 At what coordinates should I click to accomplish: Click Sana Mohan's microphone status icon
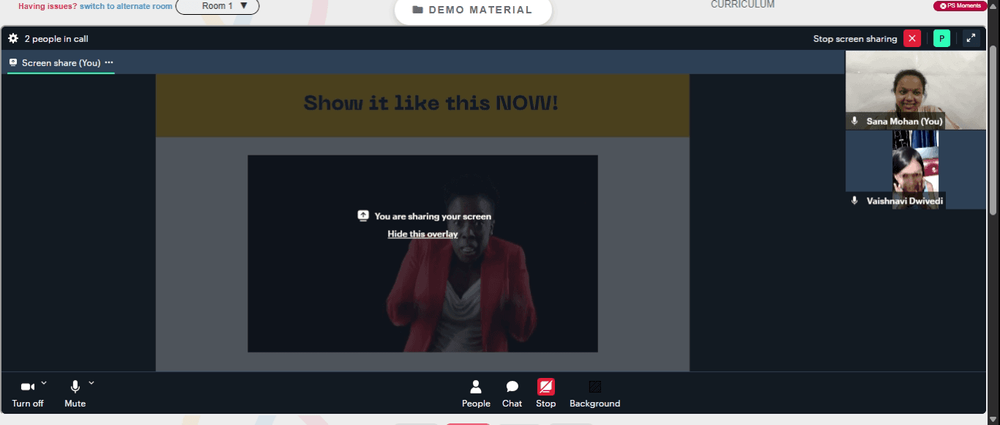[x=855, y=121]
